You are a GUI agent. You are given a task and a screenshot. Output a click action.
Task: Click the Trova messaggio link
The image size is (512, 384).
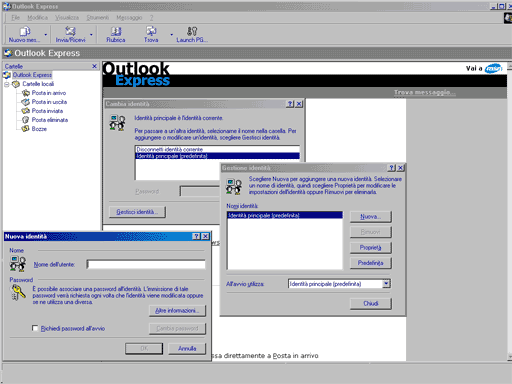(x=424, y=92)
